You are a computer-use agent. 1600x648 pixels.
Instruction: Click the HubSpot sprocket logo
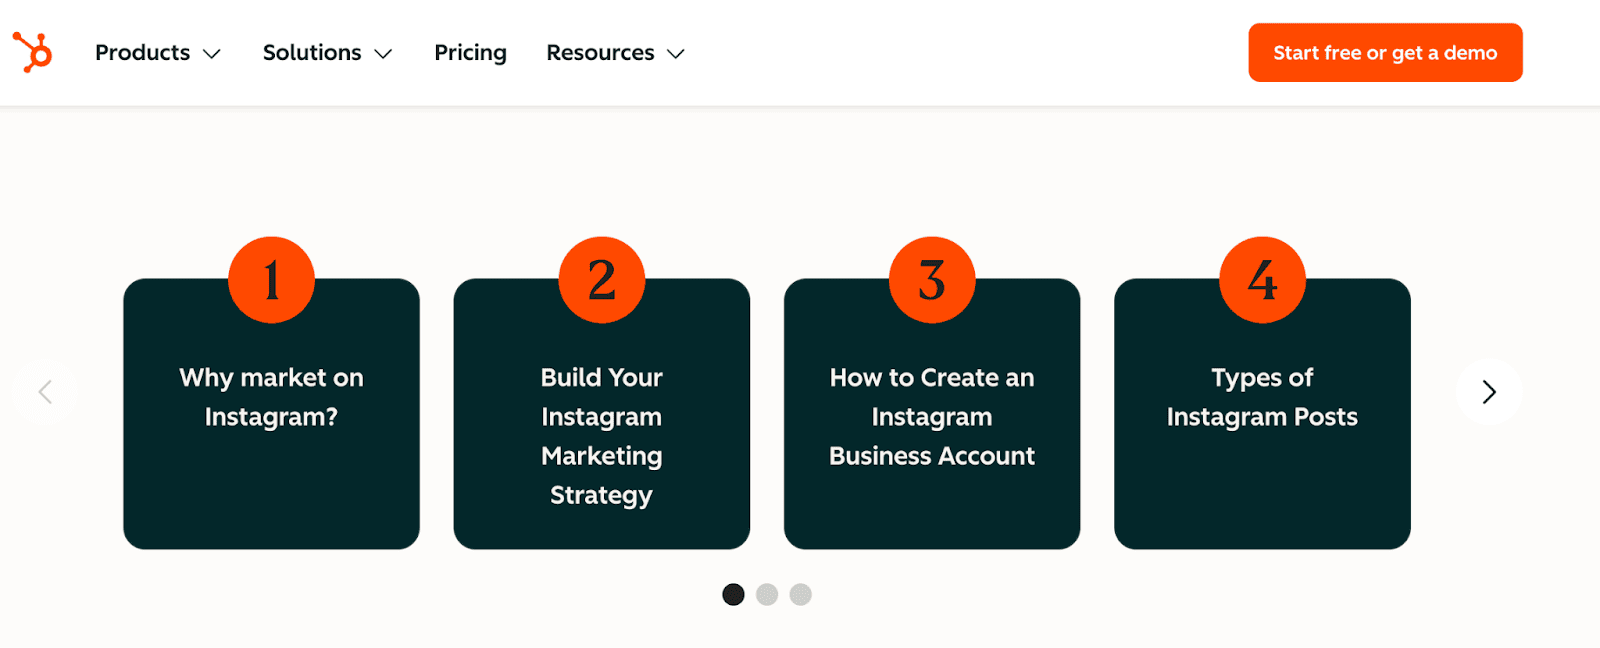pos(32,52)
